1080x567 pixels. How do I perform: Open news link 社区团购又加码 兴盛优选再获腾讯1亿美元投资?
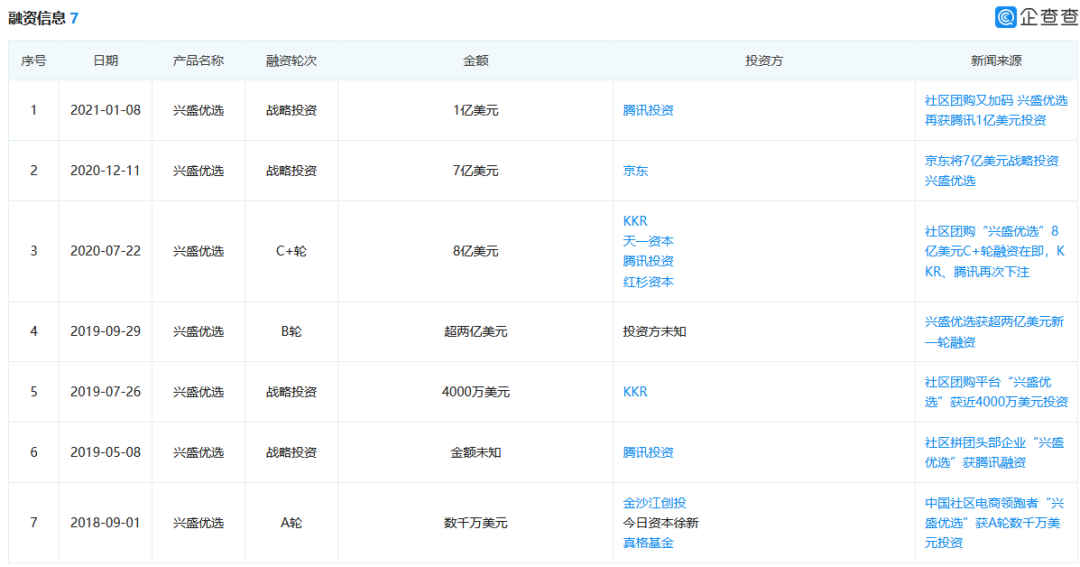[996, 110]
